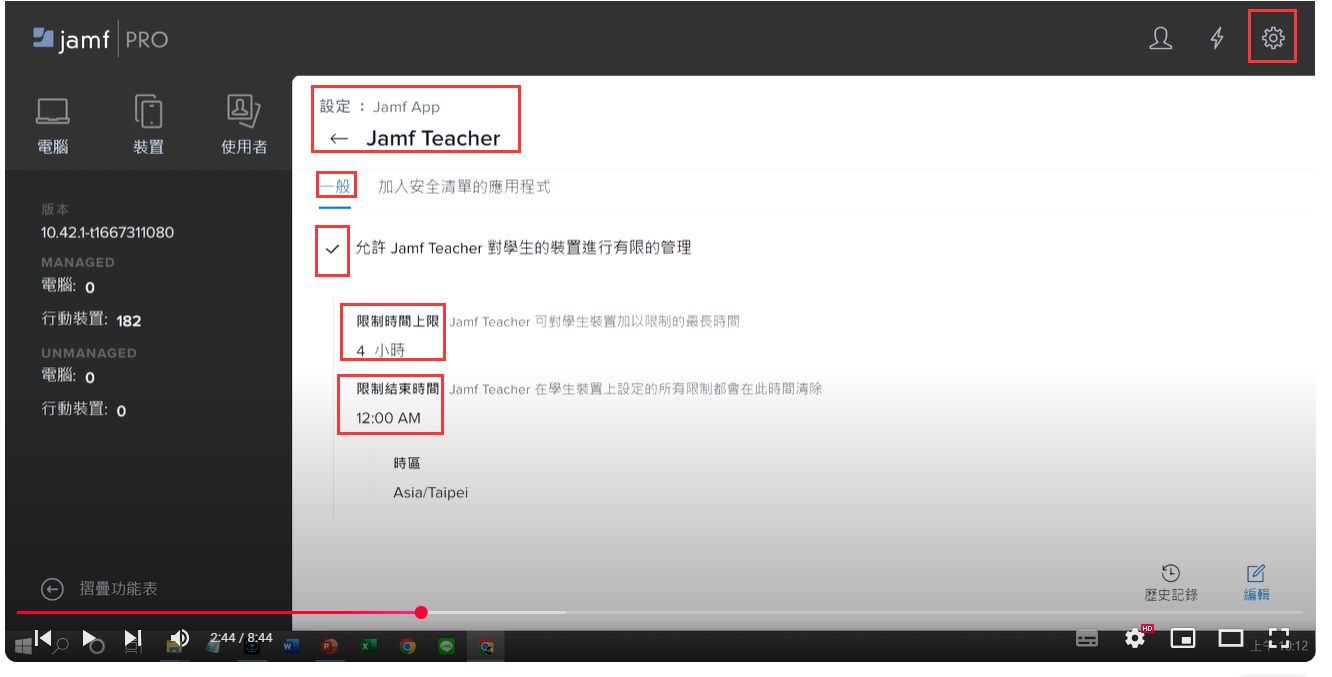Click the Jamf Teacher page title
The height and width of the screenshot is (677, 1332).
pyautogui.click(x=433, y=139)
